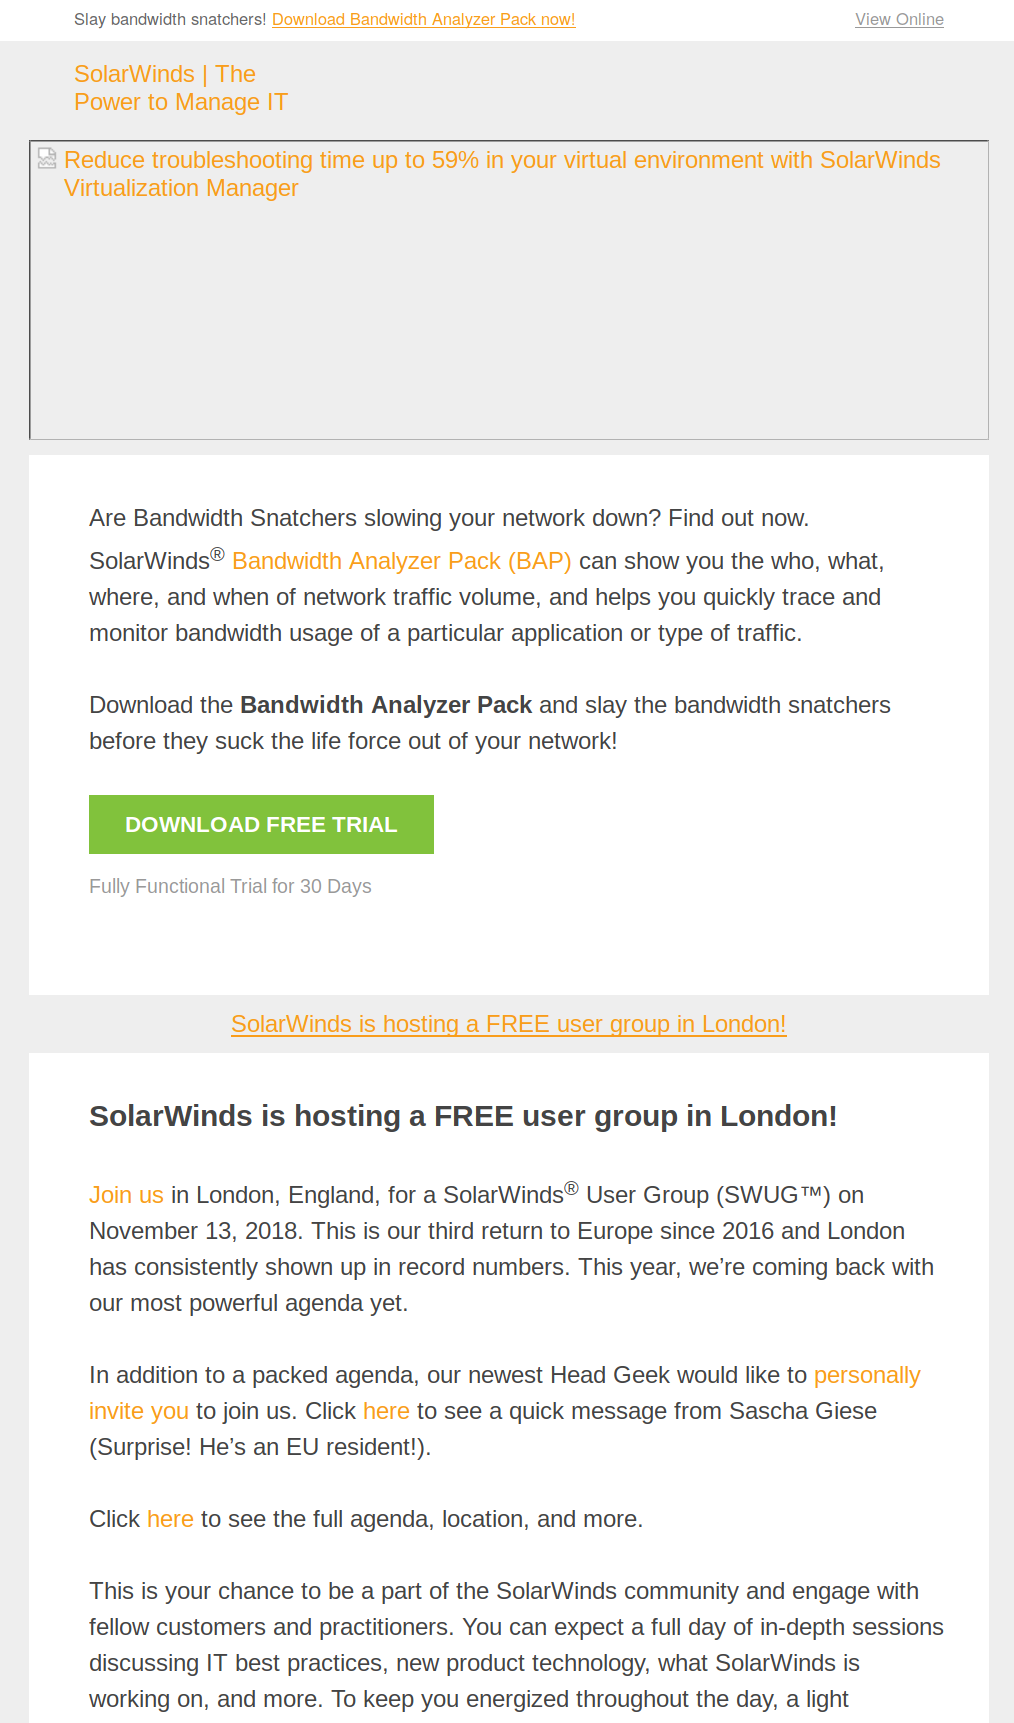Click the SolarWinds Power to Manage IT logo text
Screen dimensions: 1014x1723
[181, 88]
